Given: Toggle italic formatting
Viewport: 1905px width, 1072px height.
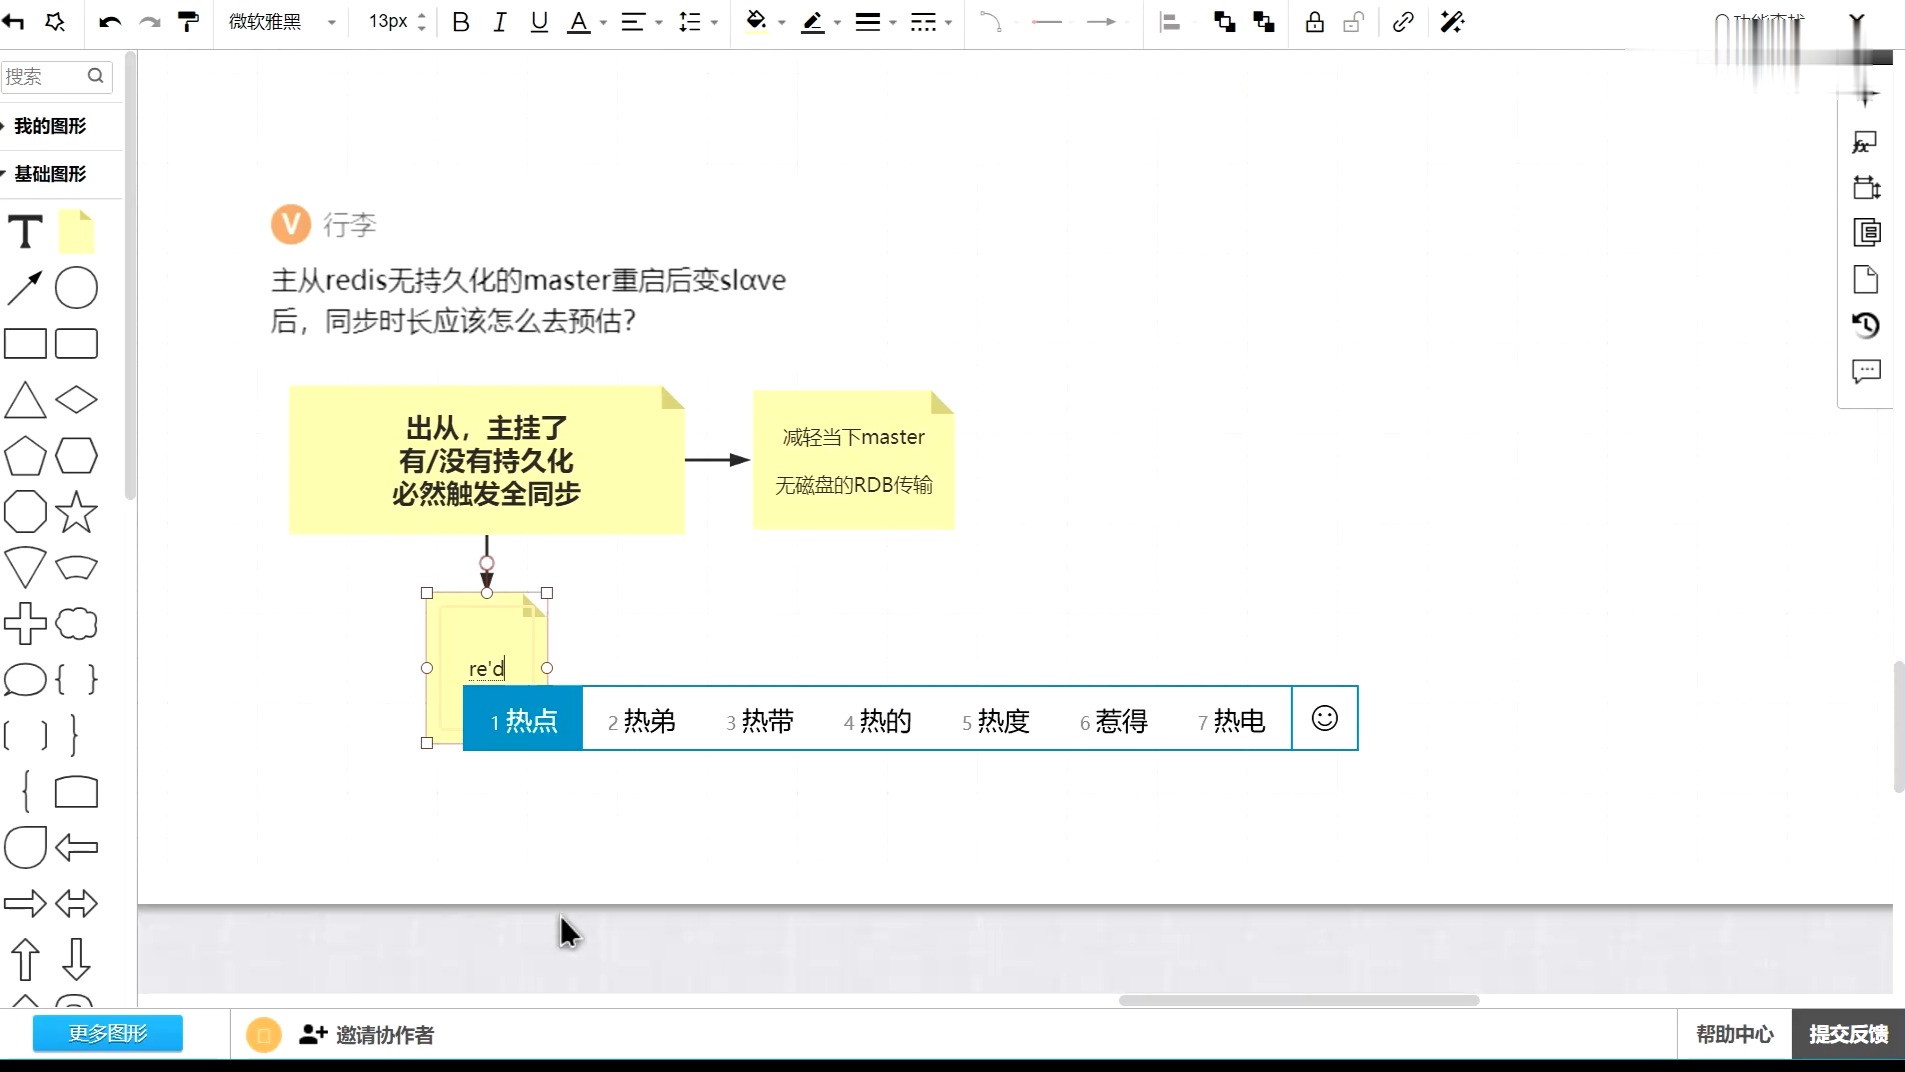Looking at the screenshot, I should coord(499,21).
